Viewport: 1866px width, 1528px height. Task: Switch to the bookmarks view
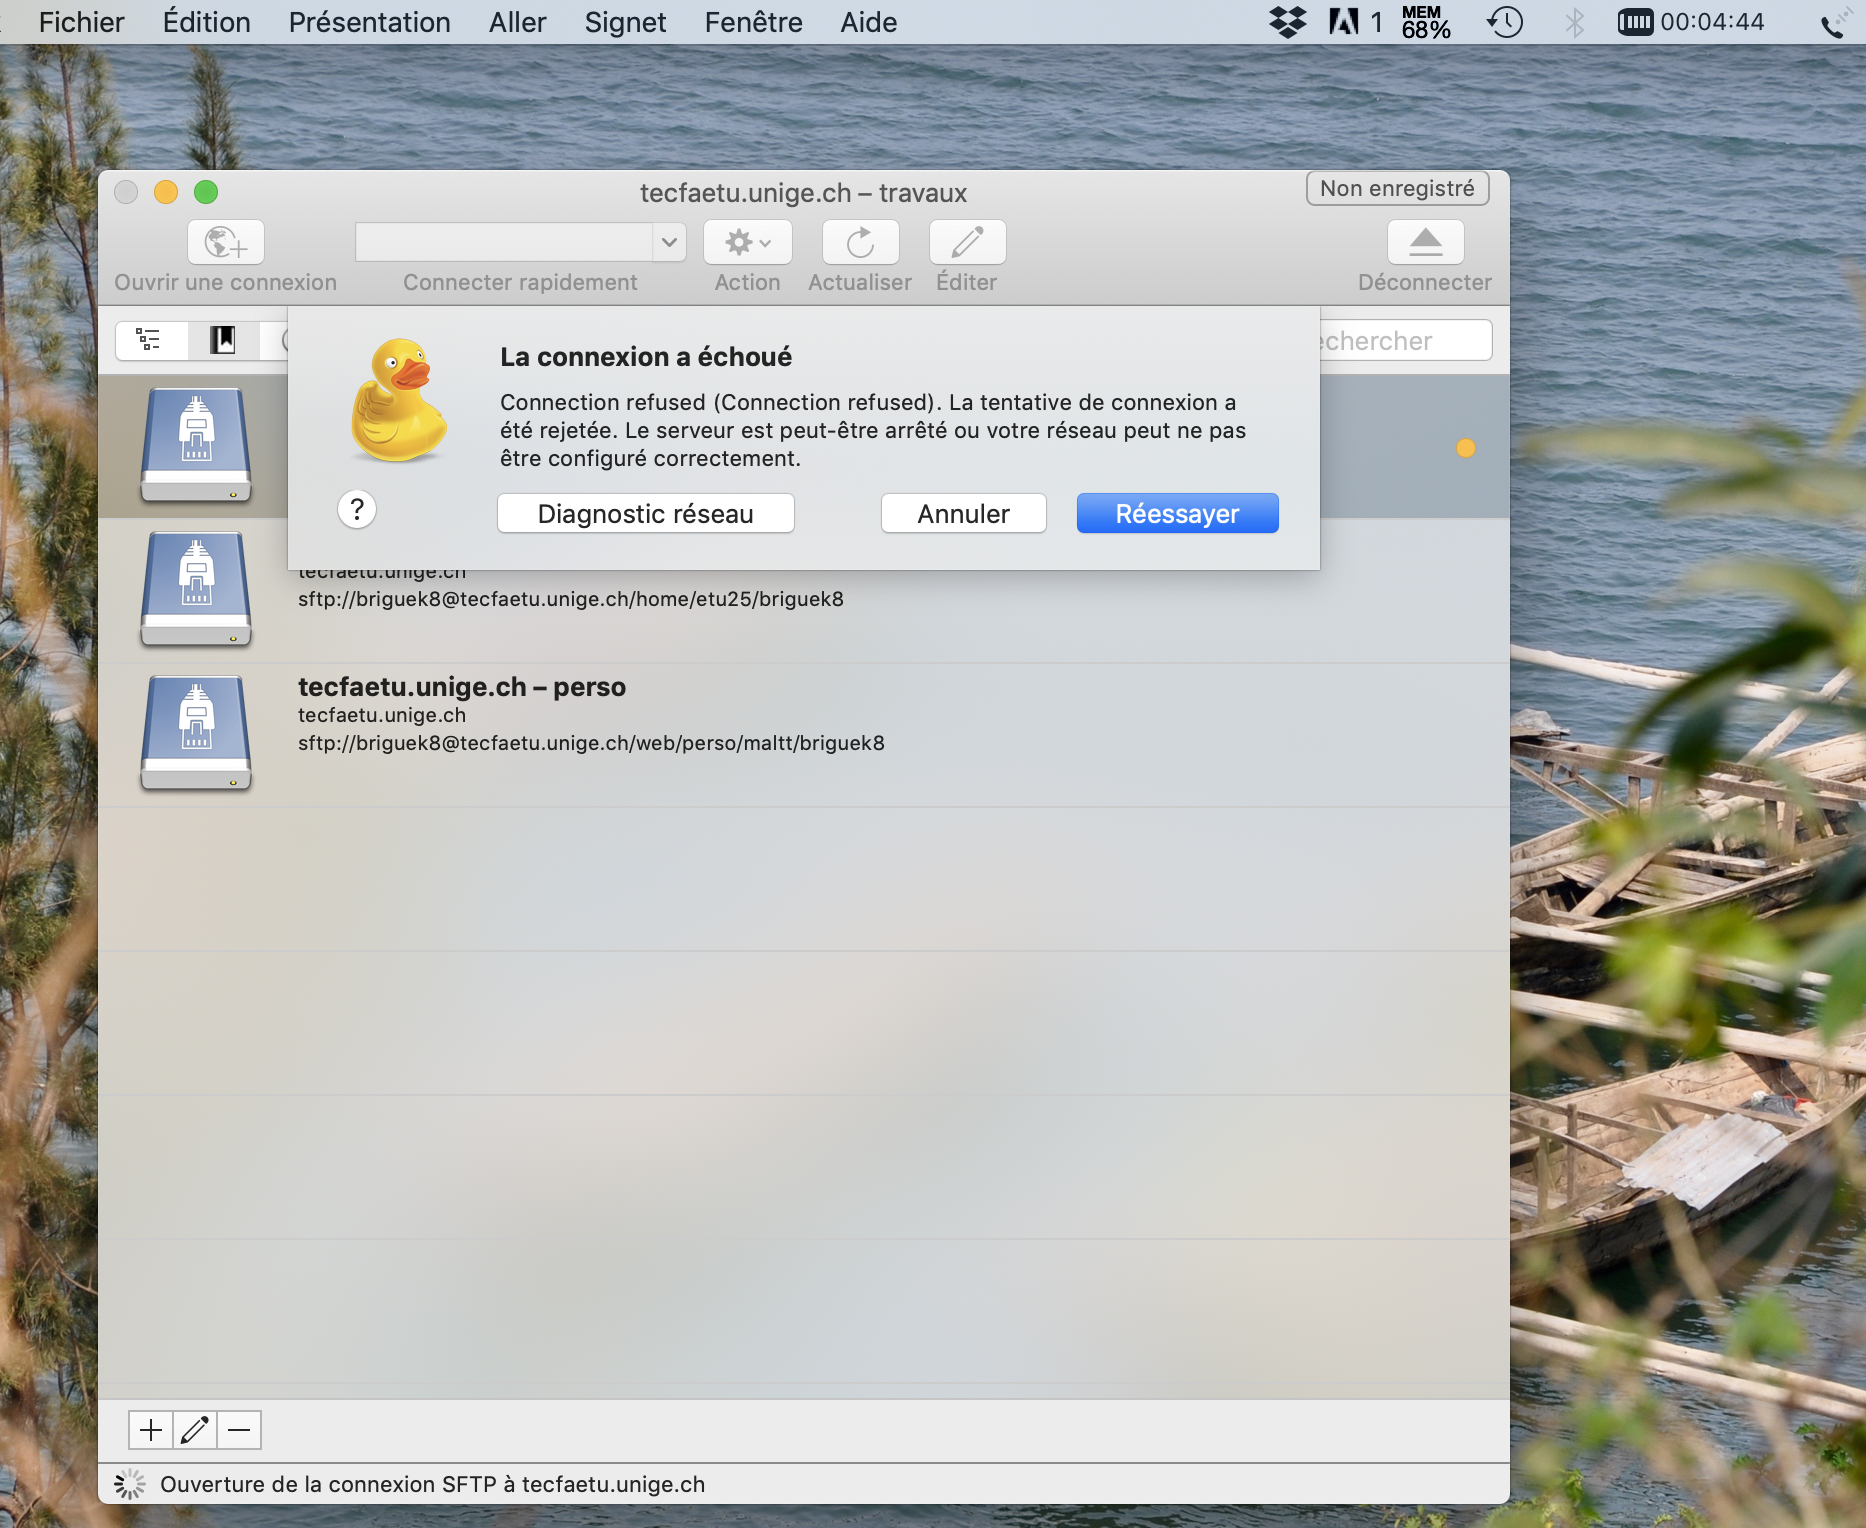[222, 340]
